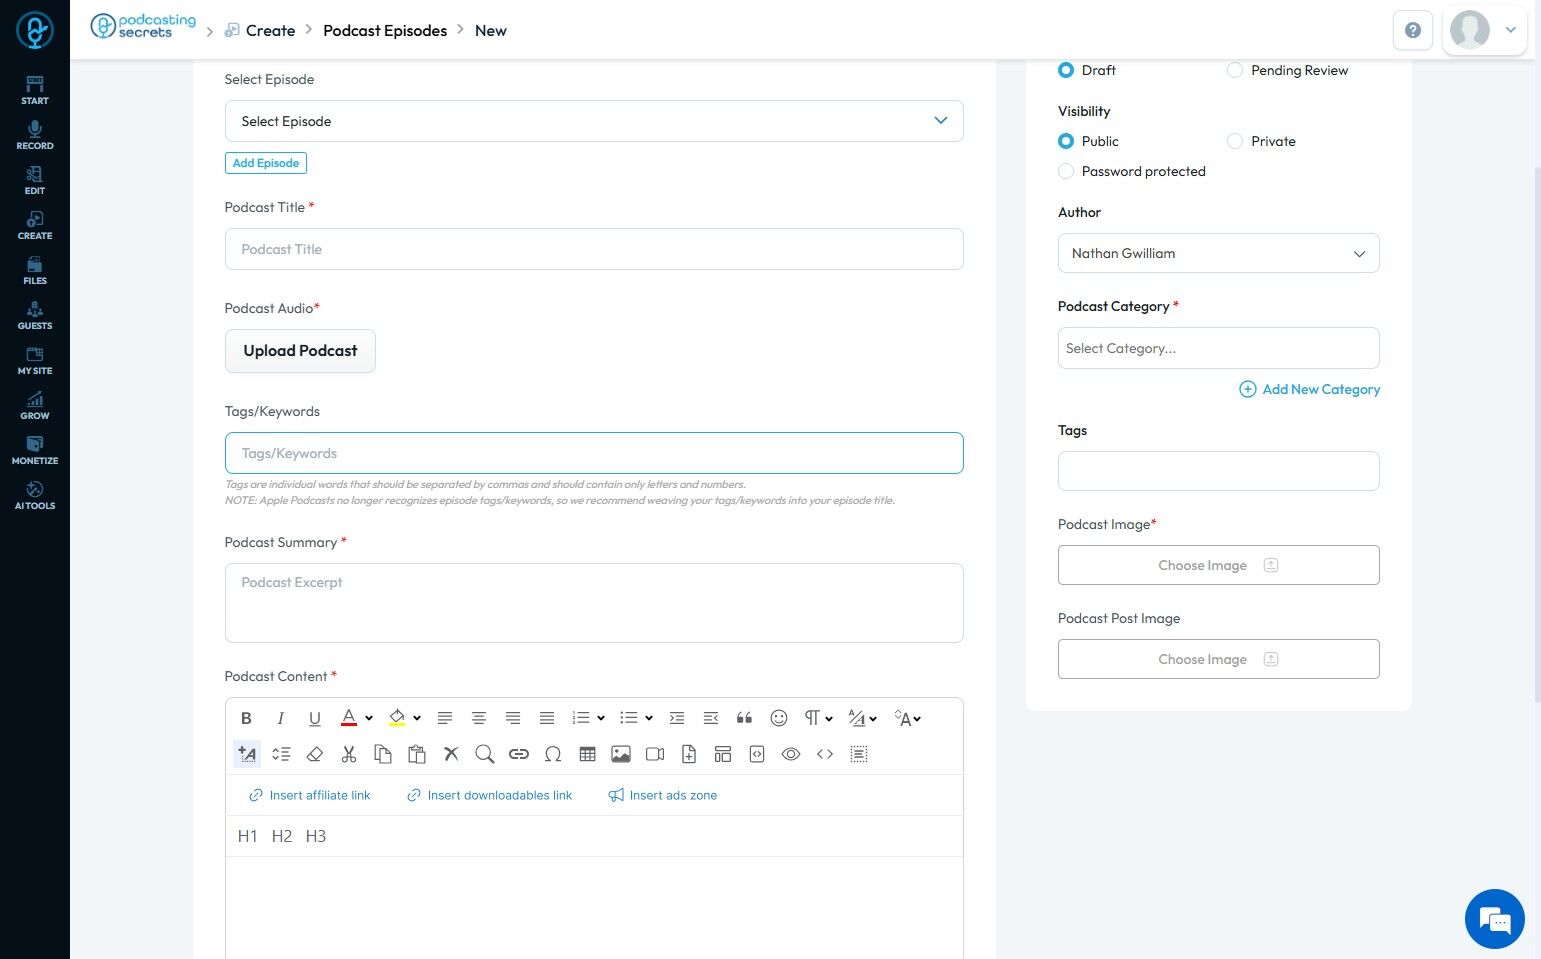The width and height of the screenshot is (1541, 959).
Task: Toggle italic formatting in content editor
Action: pyautogui.click(x=281, y=718)
